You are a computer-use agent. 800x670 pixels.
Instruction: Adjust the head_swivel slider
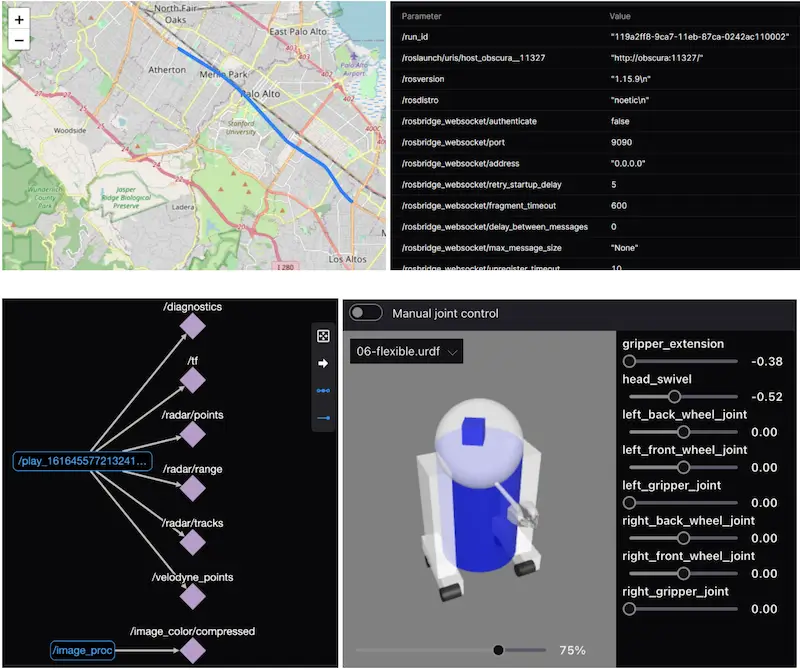click(674, 397)
